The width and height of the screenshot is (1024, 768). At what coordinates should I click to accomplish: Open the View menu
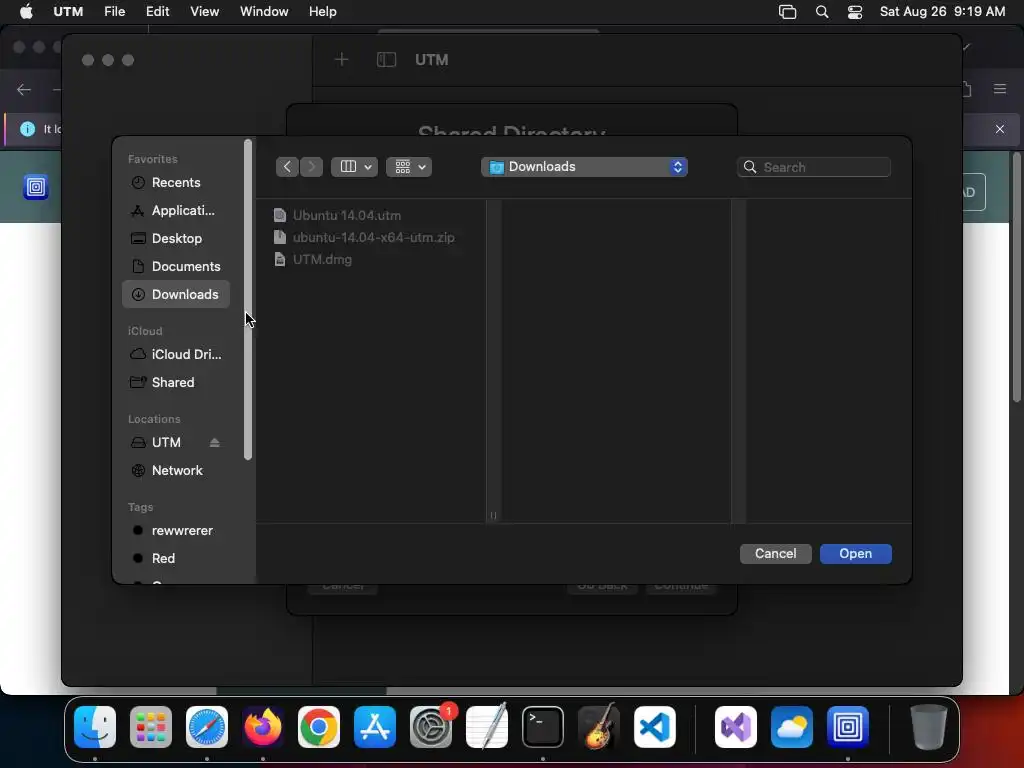[x=204, y=12]
